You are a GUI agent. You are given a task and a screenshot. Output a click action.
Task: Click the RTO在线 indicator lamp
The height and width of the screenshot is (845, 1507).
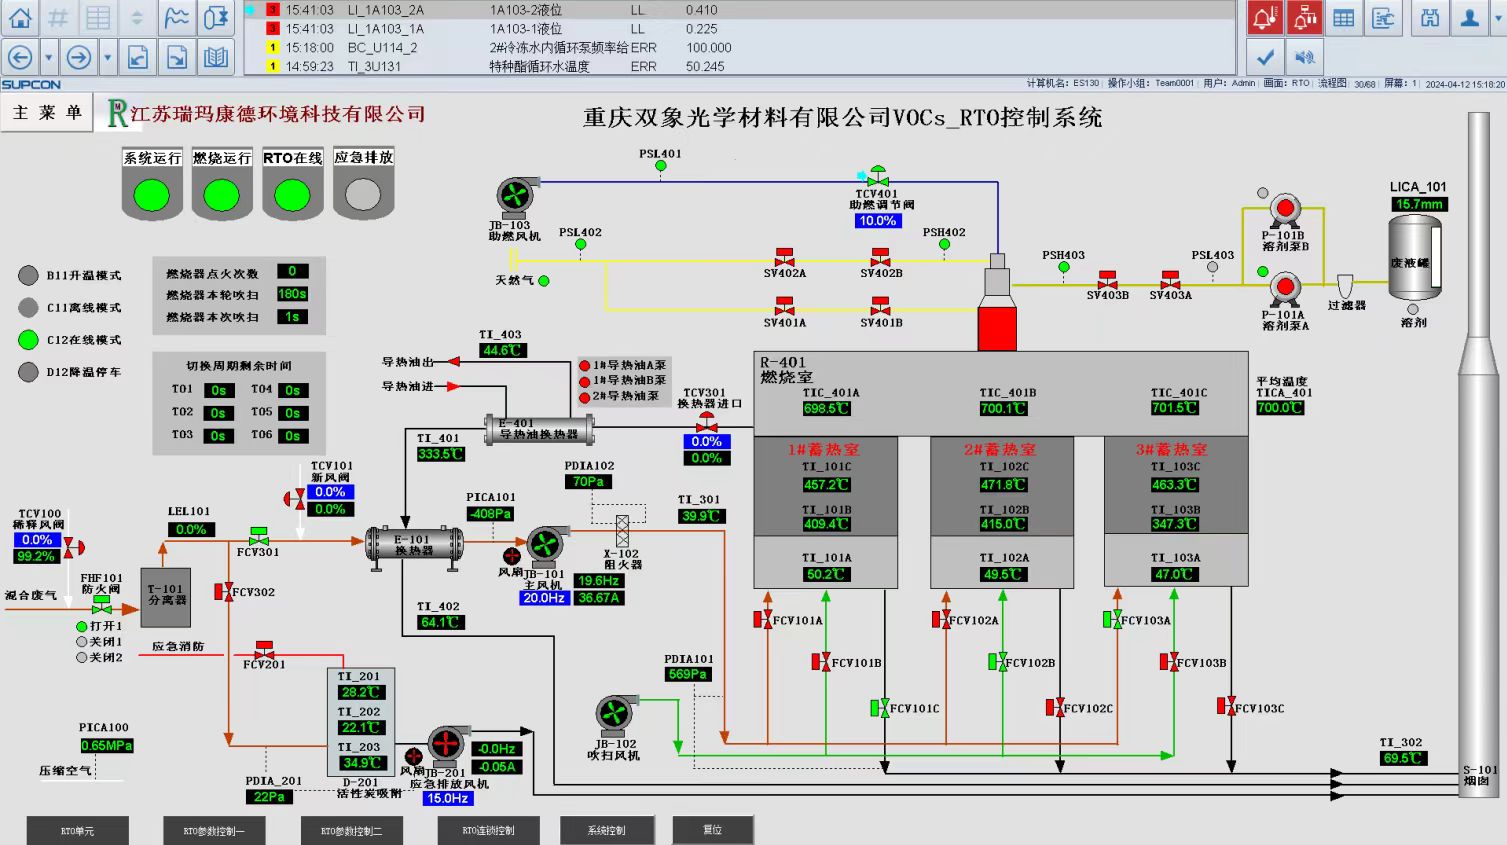[x=293, y=195]
